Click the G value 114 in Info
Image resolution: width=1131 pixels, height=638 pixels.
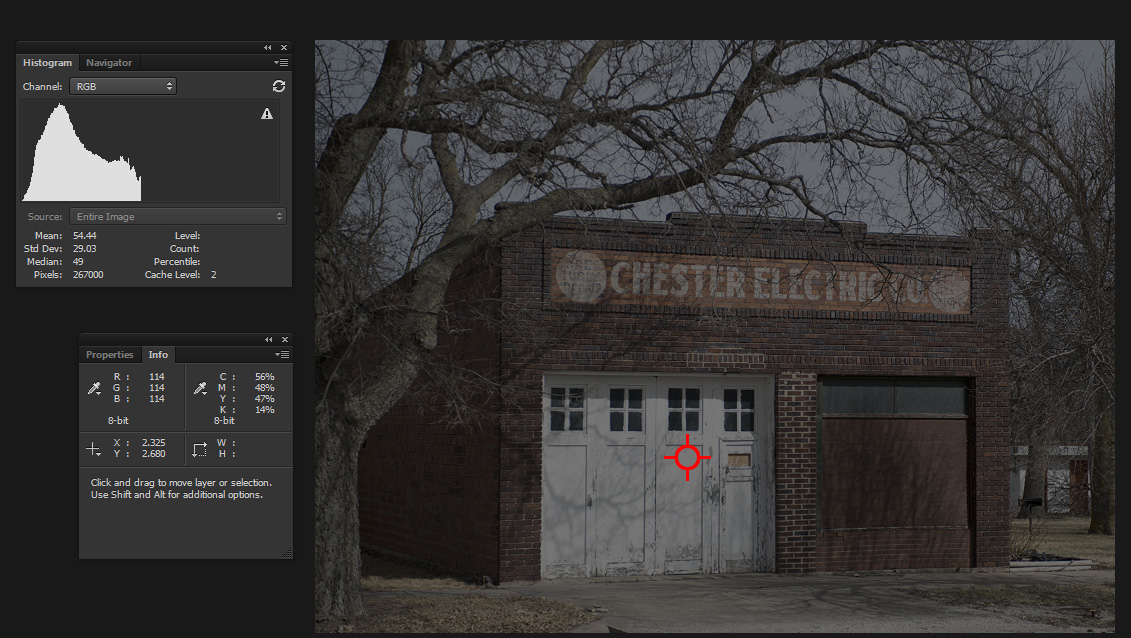click(157, 388)
